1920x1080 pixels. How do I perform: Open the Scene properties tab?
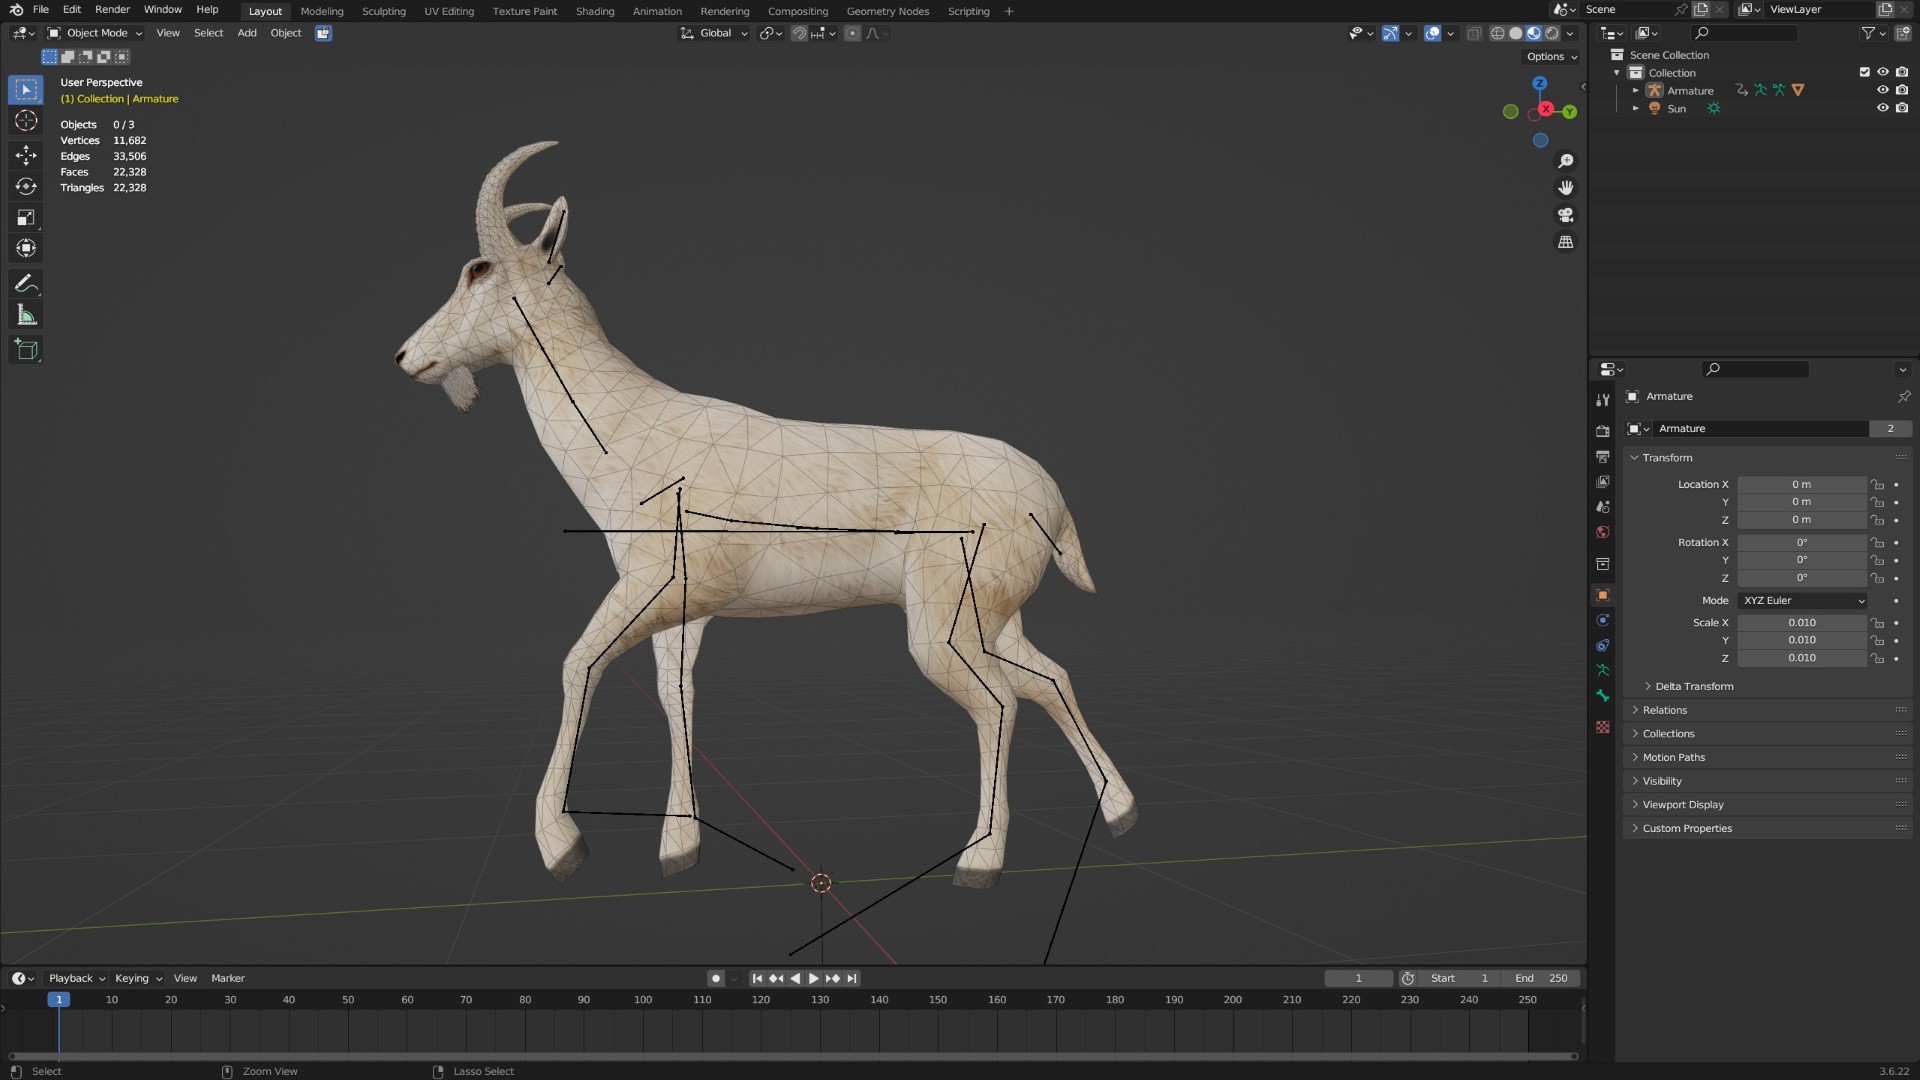point(1603,507)
